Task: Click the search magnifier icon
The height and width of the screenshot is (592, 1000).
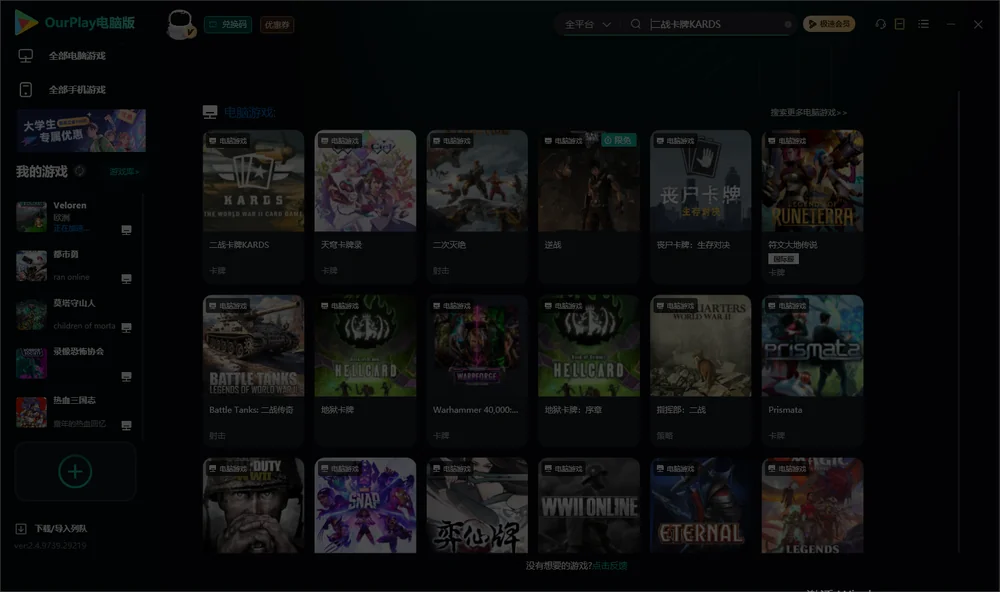Action: (635, 24)
